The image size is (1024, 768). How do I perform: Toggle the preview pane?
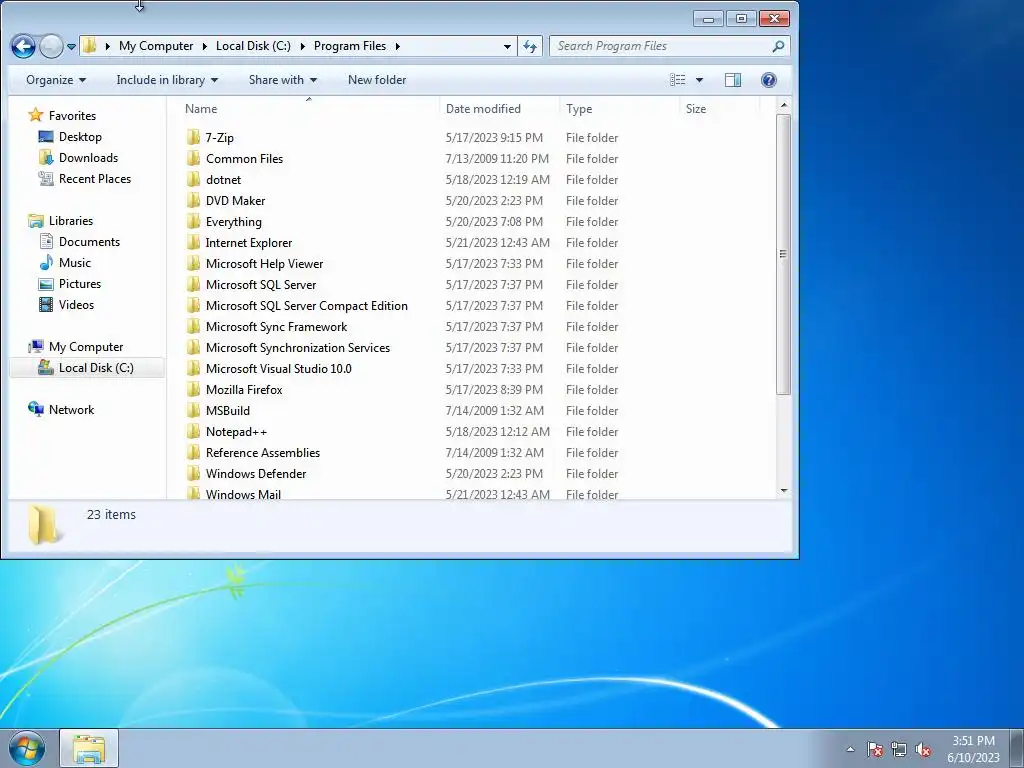733,80
